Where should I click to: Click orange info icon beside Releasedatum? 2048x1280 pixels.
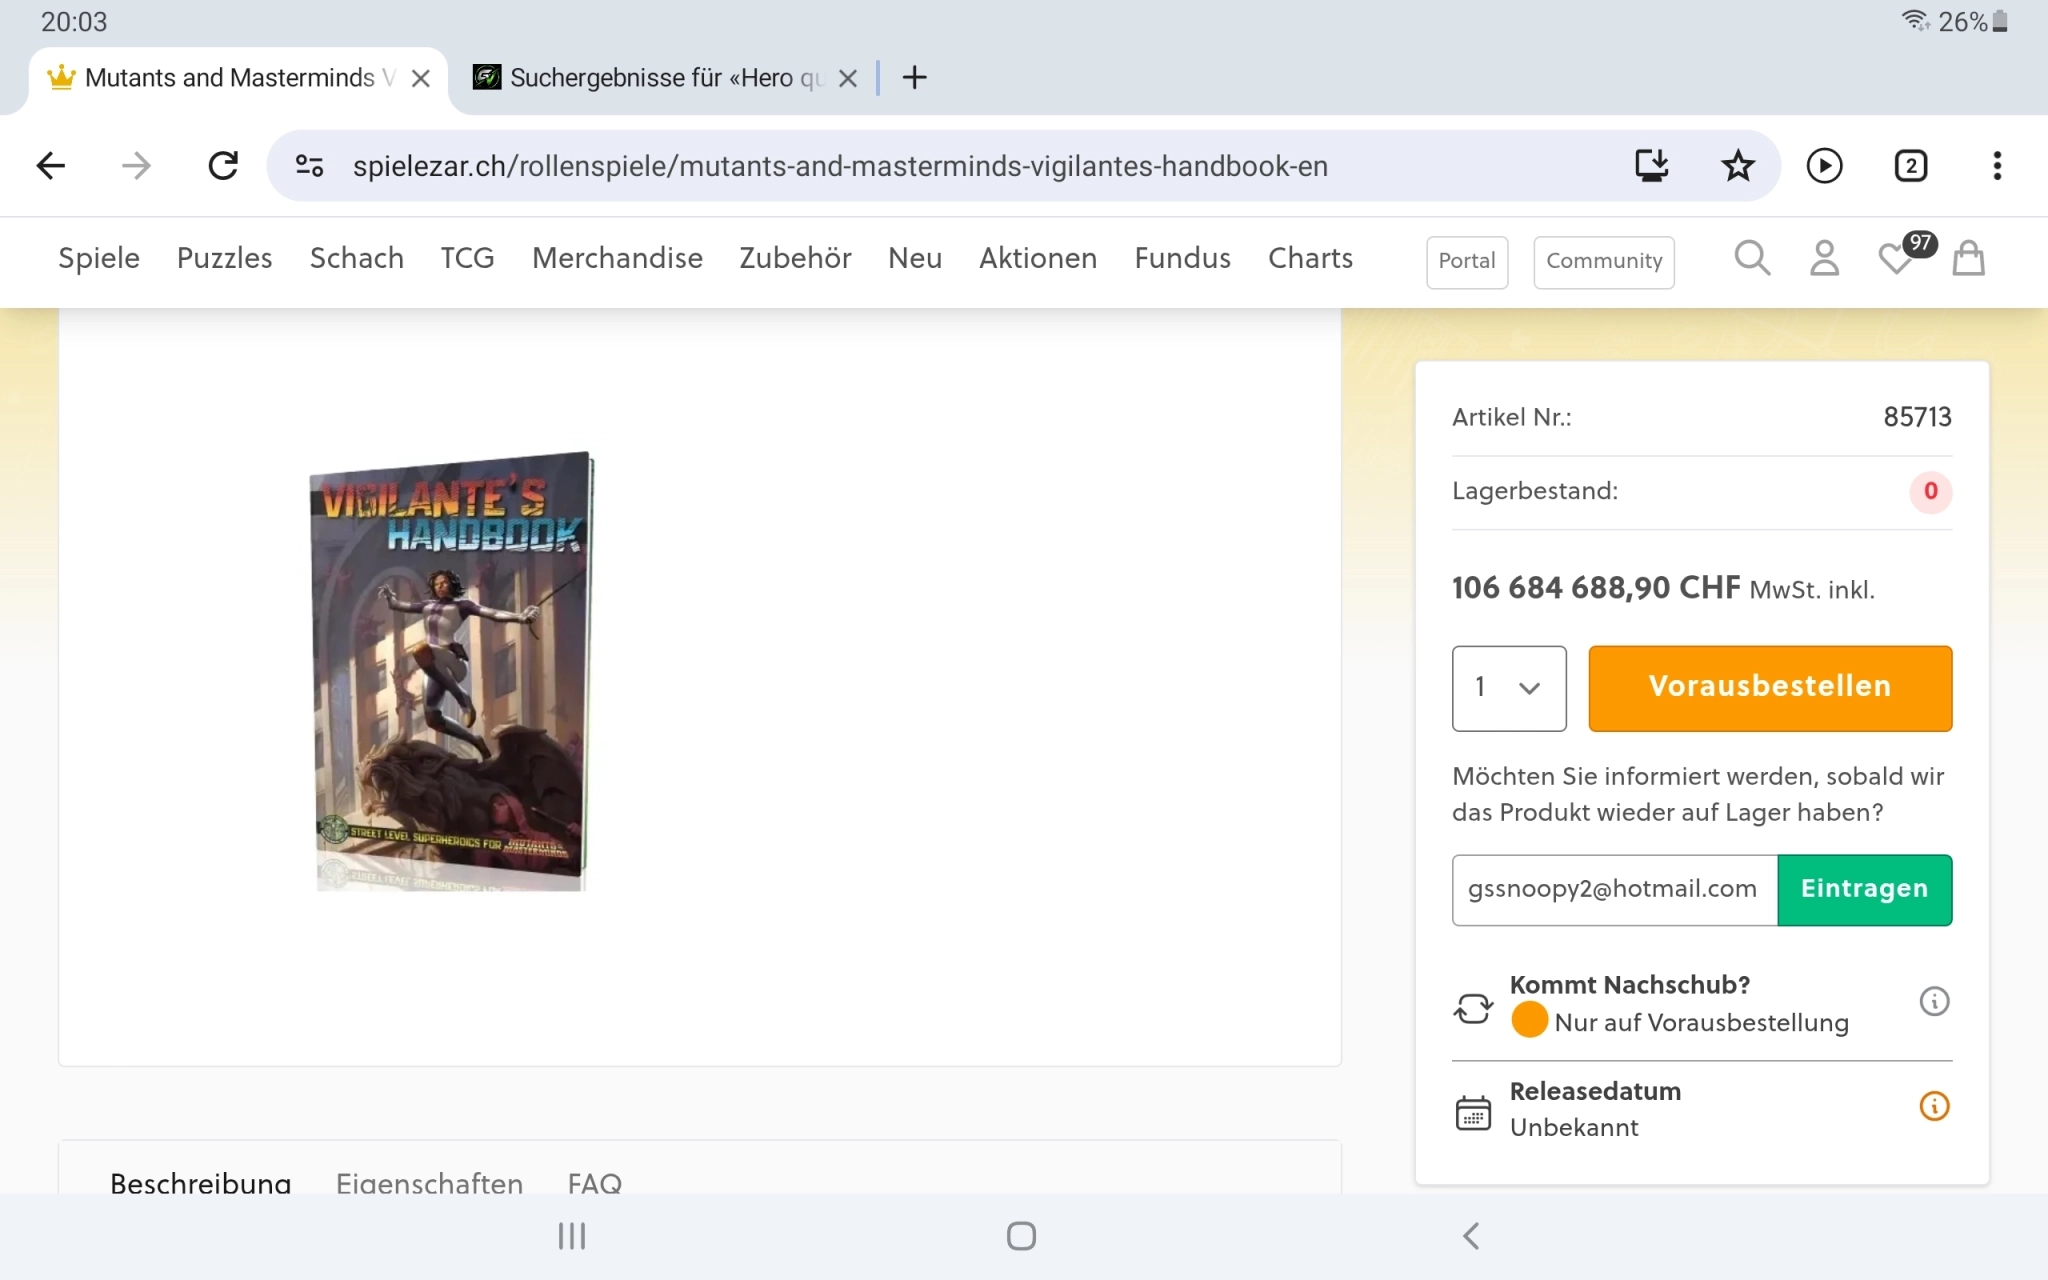click(x=1934, y=1106)
